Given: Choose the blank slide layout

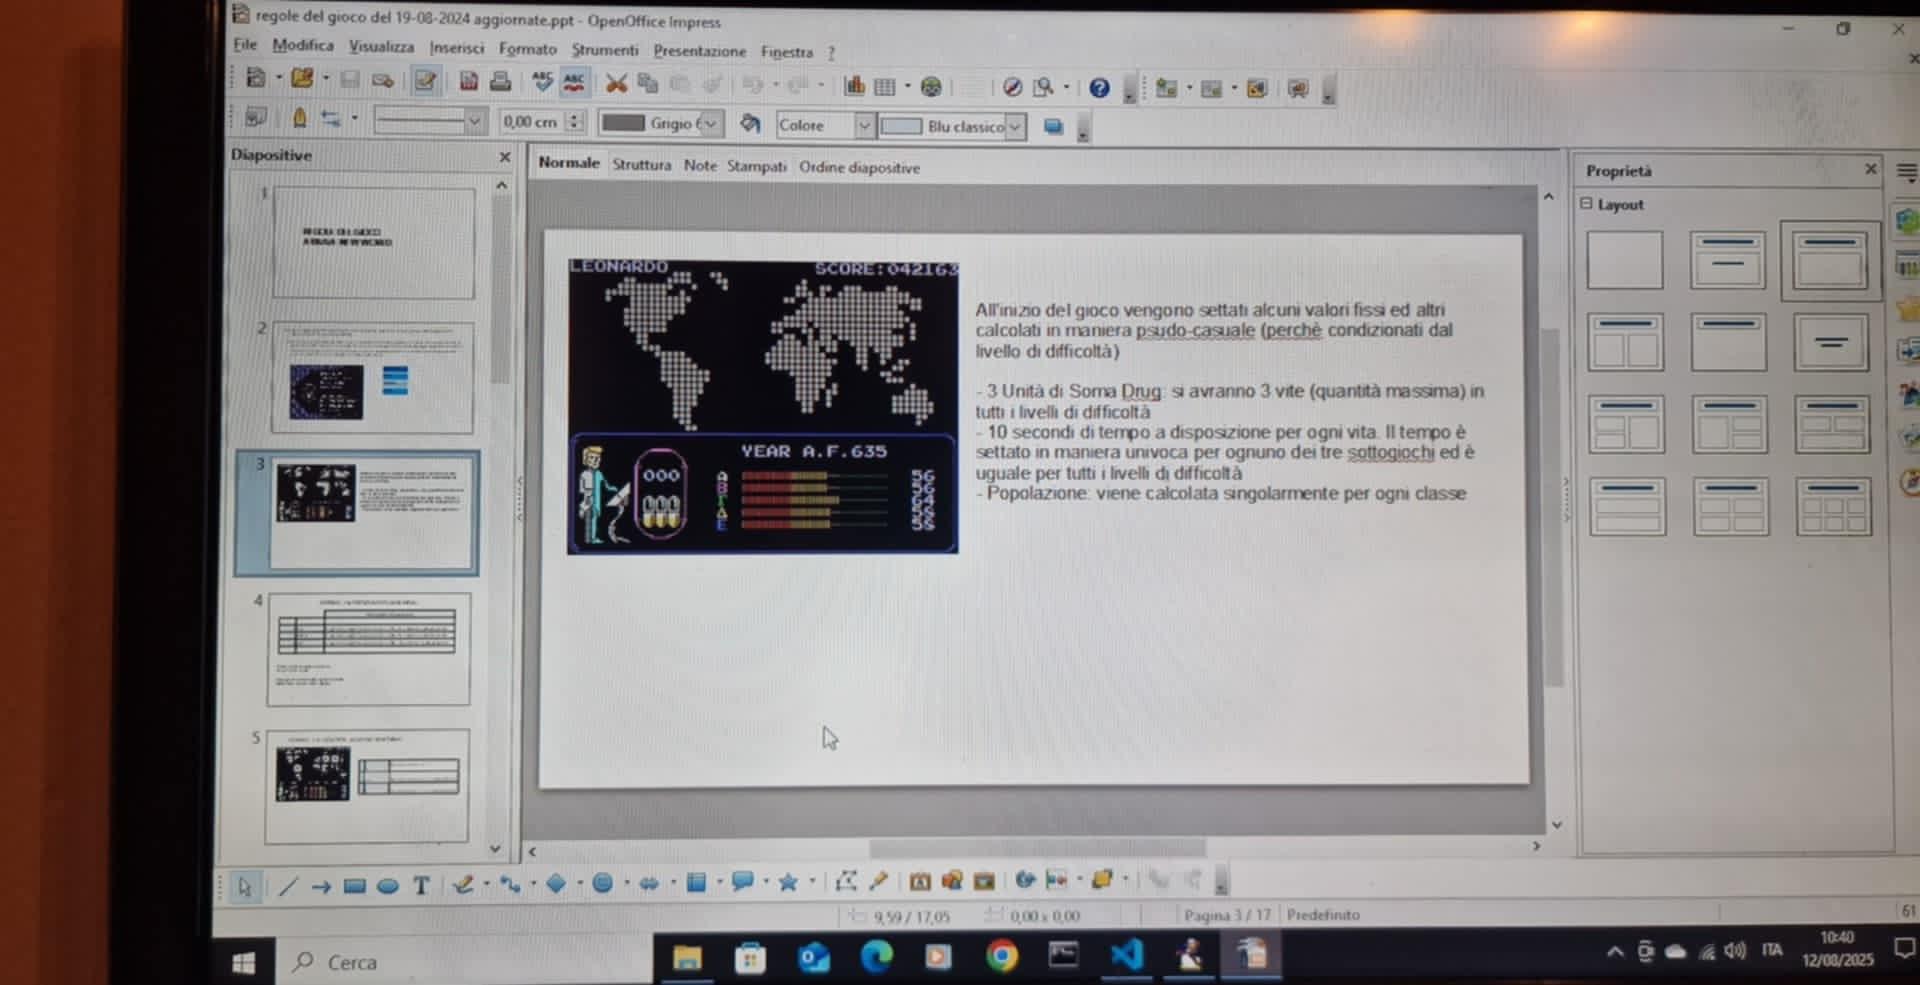Looking at the screenshot, I should pos(1625,260).
